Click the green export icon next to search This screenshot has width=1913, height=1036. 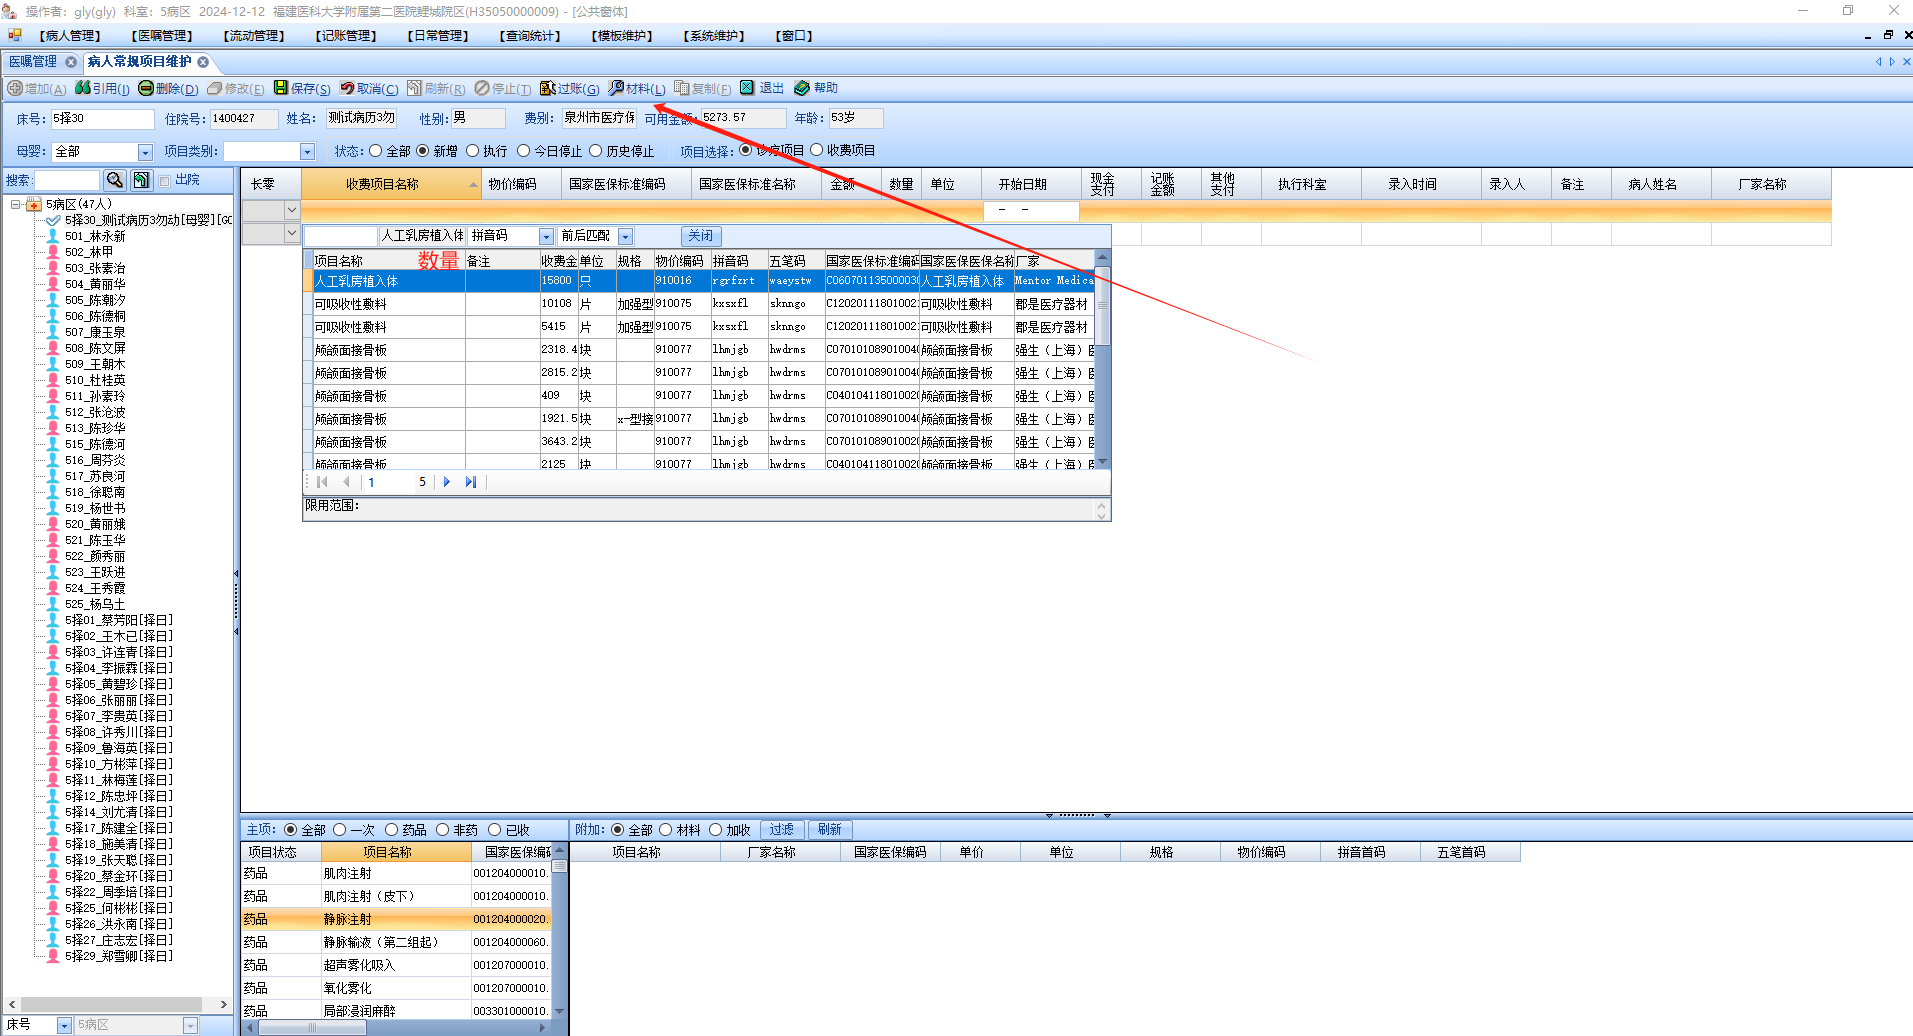coord(141,180)
